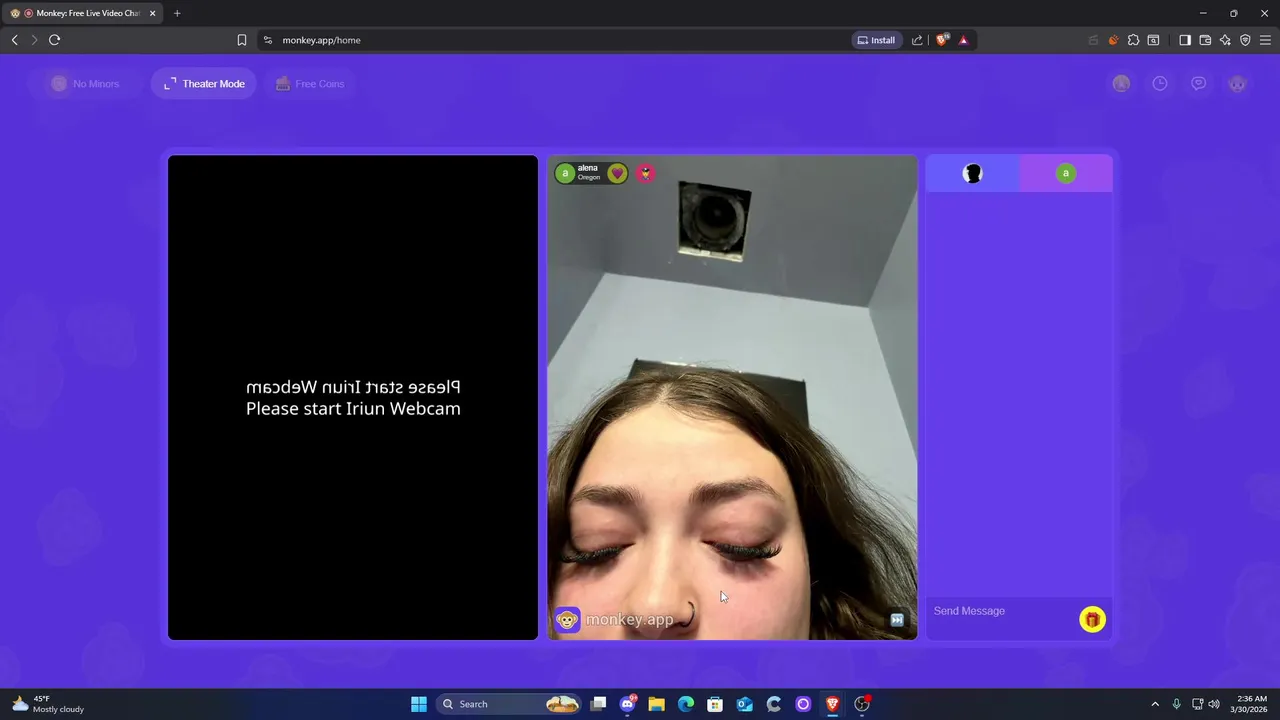Bookmark this page

click(242, 40)
